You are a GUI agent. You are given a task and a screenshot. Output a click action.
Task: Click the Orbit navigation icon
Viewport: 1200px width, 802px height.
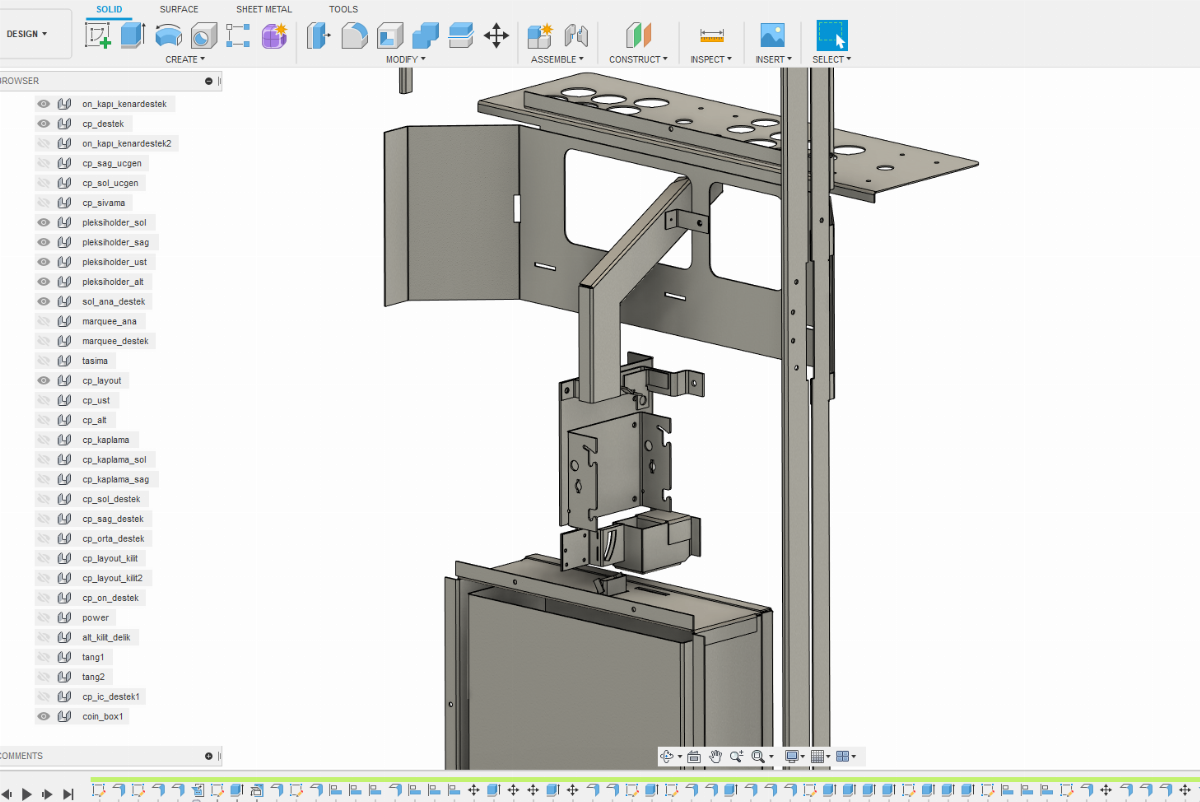(x=667, y=757)
